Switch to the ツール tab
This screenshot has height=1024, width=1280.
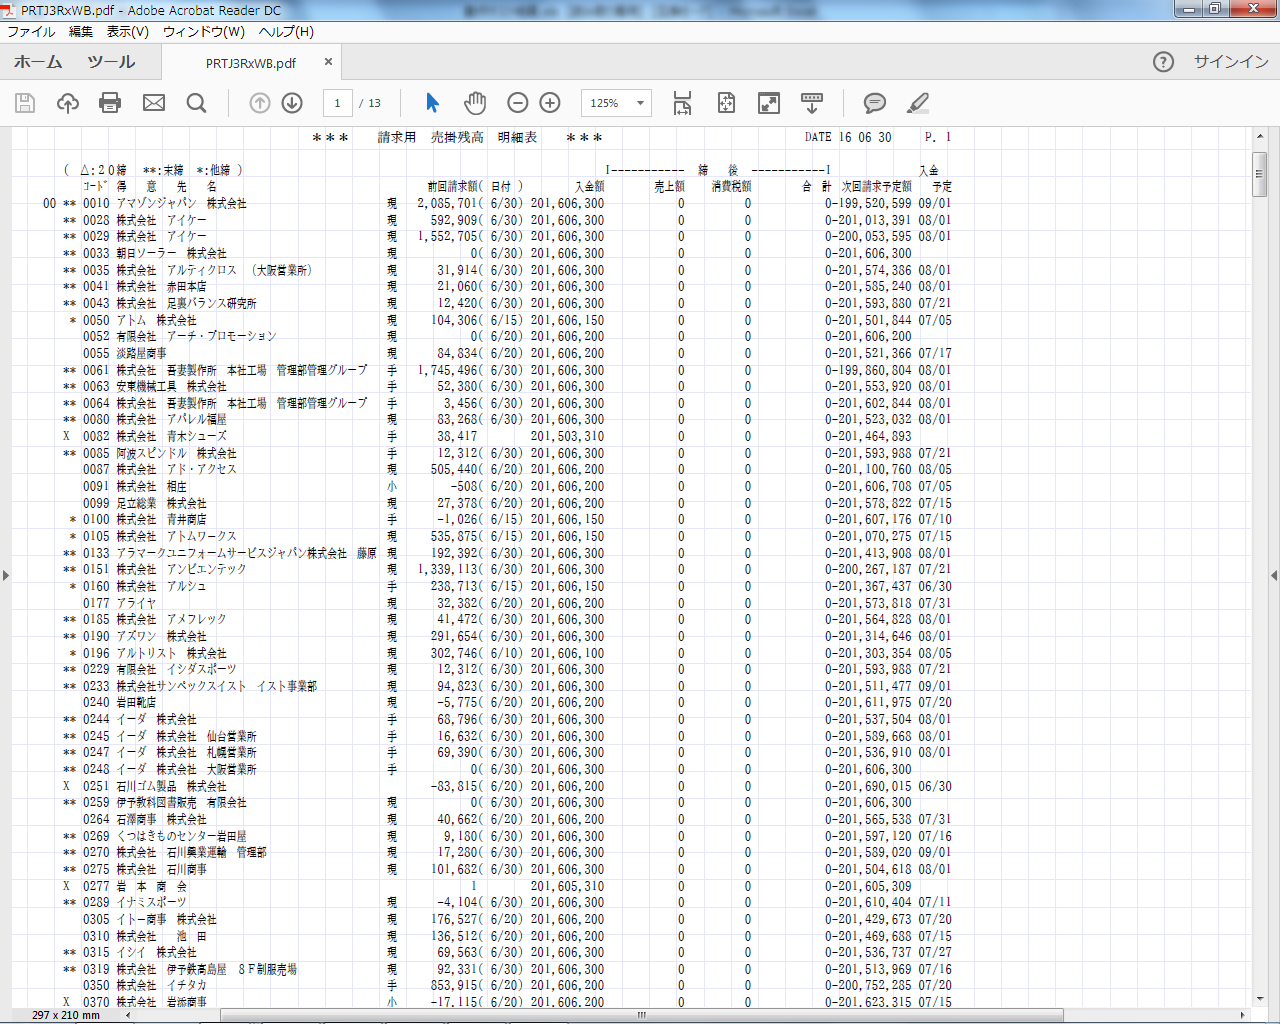110,62
